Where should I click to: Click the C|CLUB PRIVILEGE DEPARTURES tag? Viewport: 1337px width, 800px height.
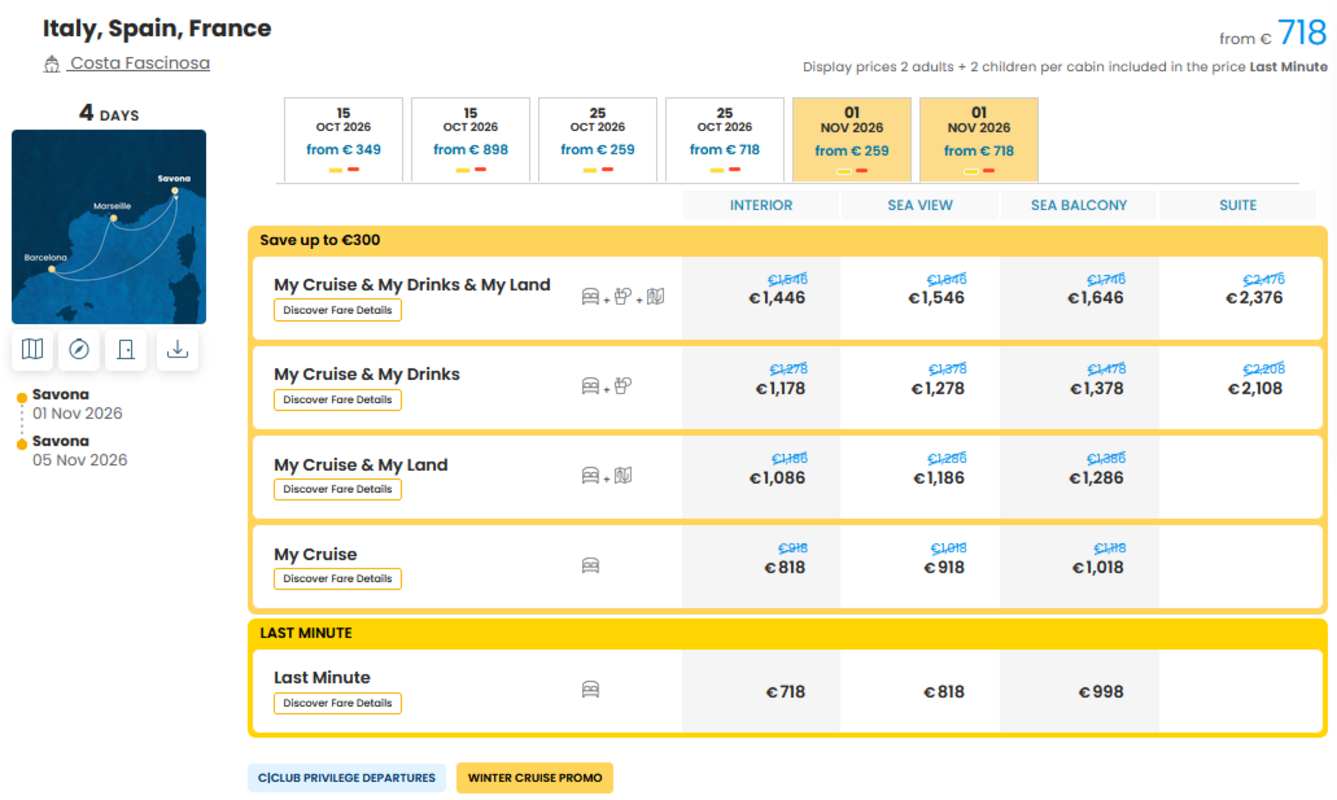click(x=347, y=778)
